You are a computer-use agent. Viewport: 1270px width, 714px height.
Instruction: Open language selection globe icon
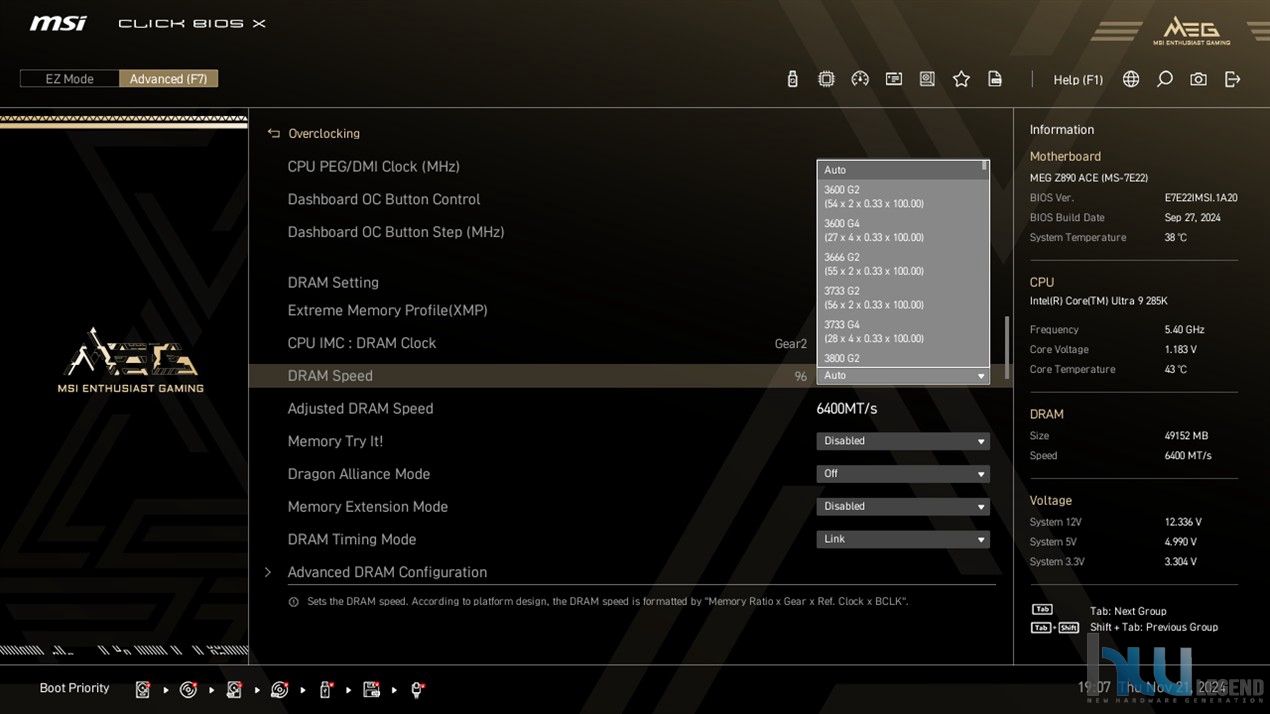1131,79
